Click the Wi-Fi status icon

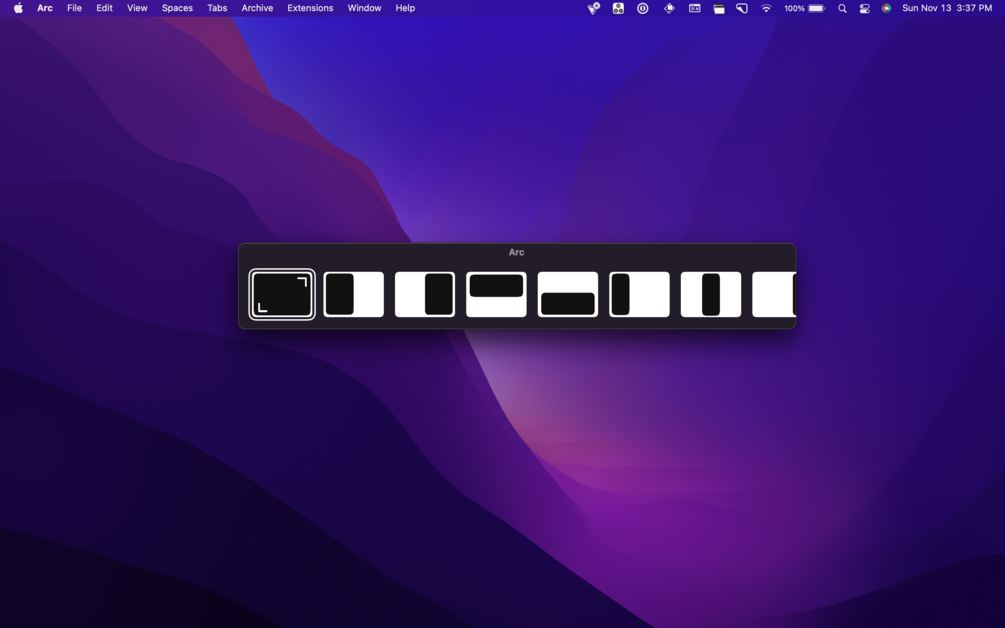766,8
